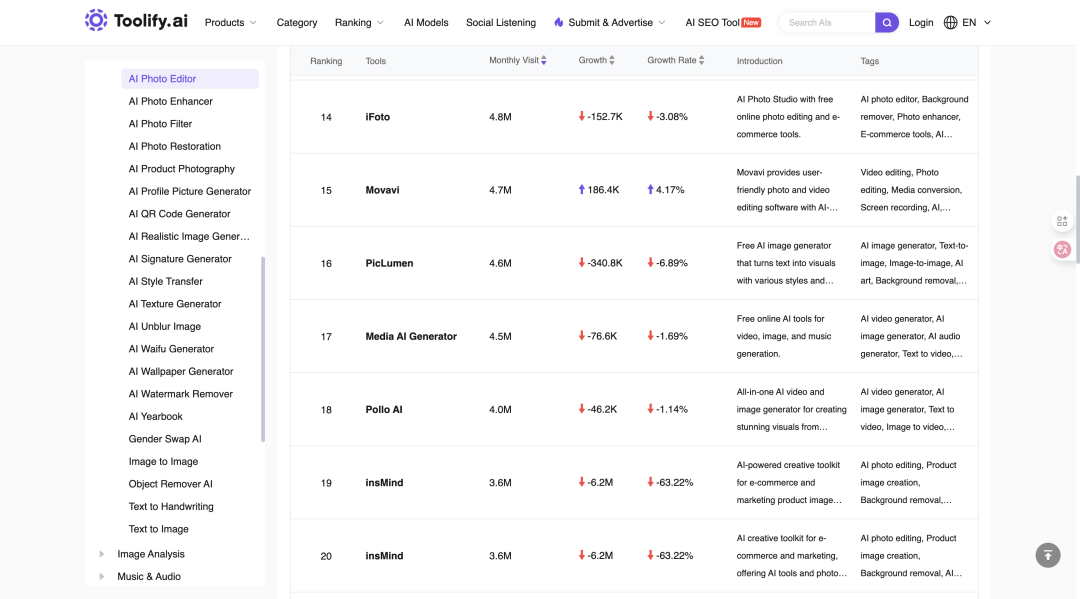Click the purple search magnifier button
This screenshot has height=599, width=1080.
(886, 23)
